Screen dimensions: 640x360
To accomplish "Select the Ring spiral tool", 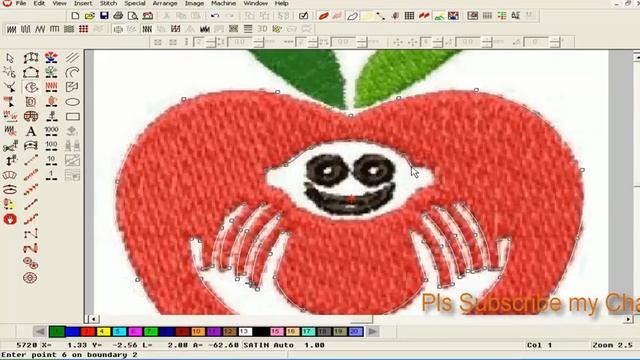I will click(x=31, y=102).
